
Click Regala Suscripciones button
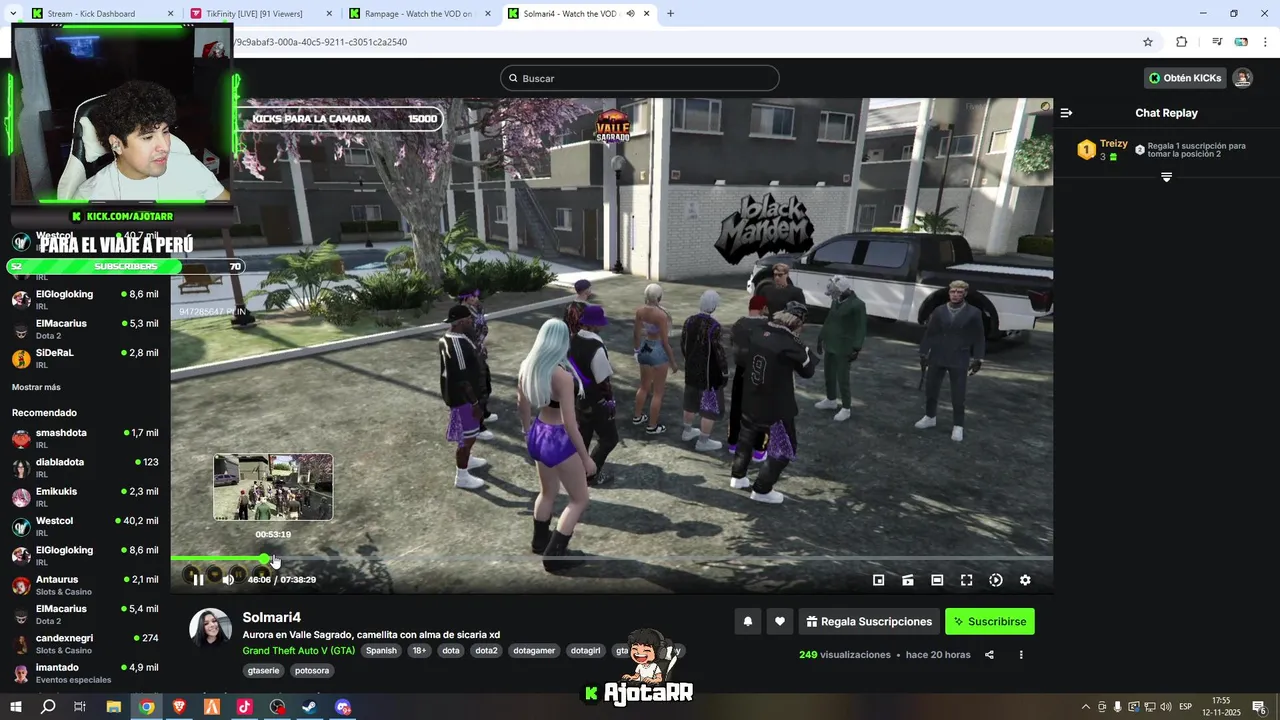(869, 621)
